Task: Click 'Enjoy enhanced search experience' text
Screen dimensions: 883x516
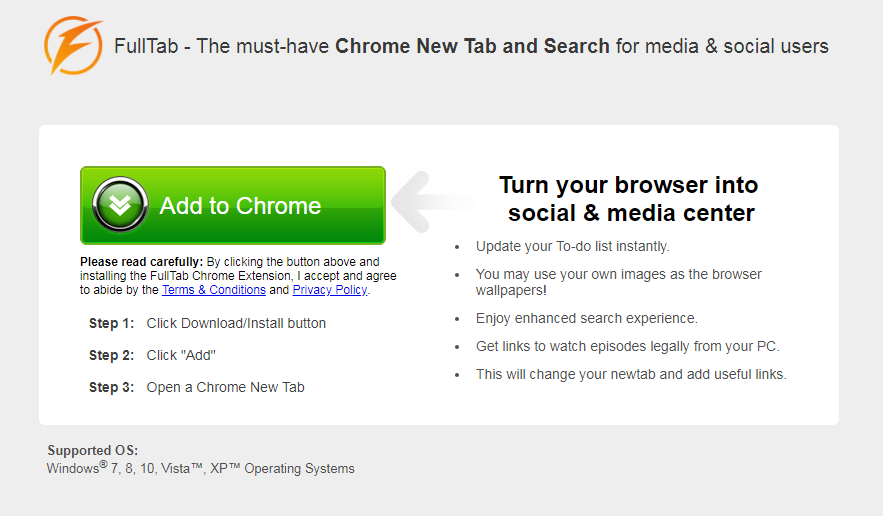Action: tap(587, 318)
